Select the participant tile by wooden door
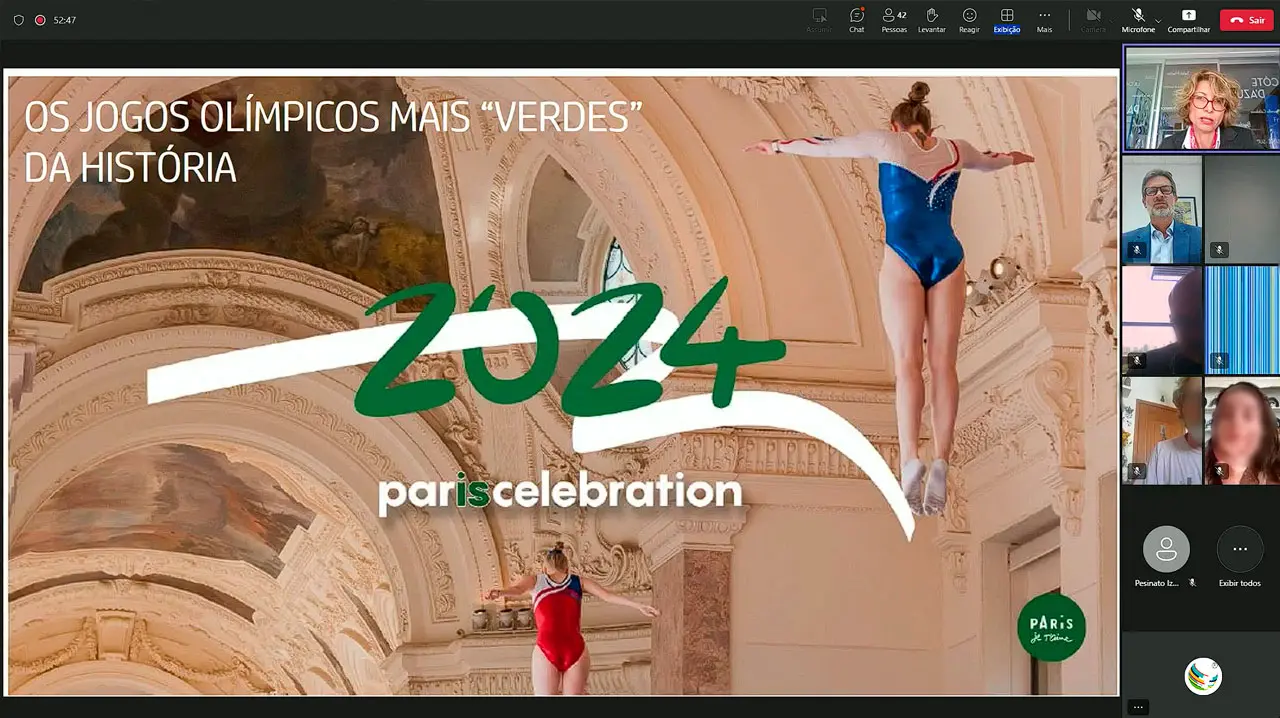Viewport: 1280px width, 718px height. click(x=1161, y=431)
